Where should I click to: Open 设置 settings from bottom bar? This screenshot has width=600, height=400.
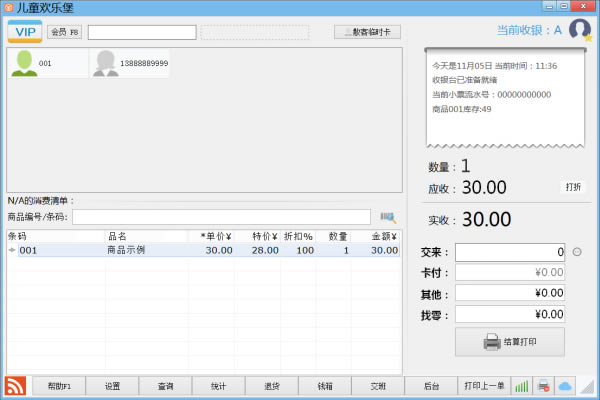click(x=112, y=385)
